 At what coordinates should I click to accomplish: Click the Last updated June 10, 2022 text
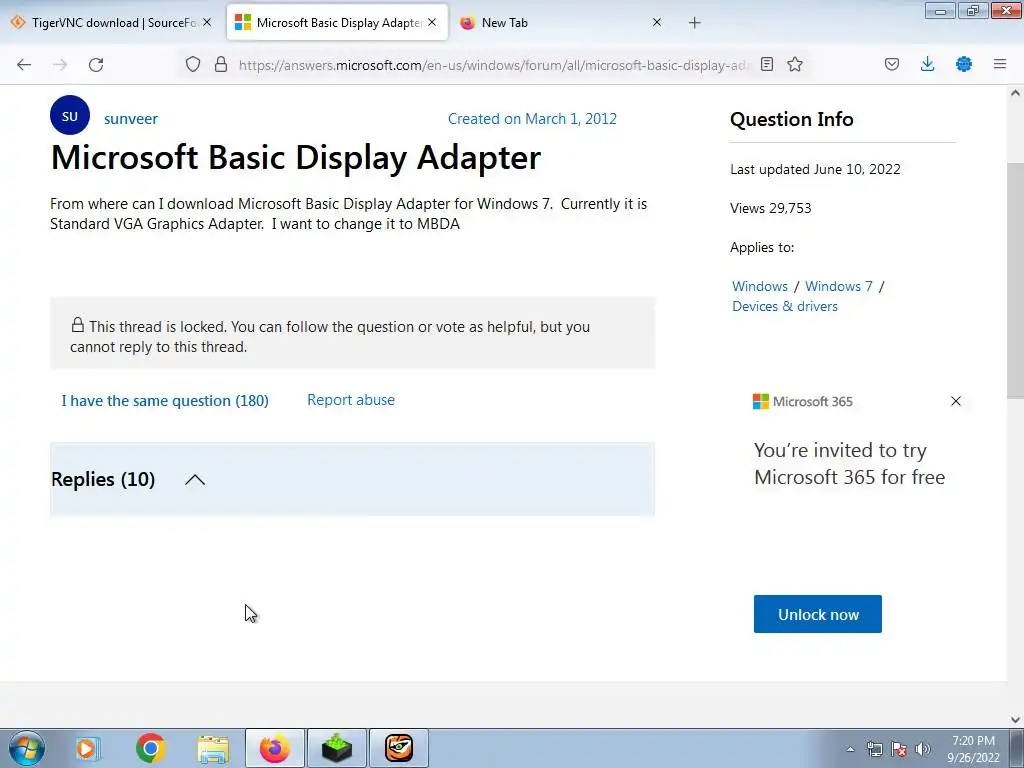tap(815, 169)
